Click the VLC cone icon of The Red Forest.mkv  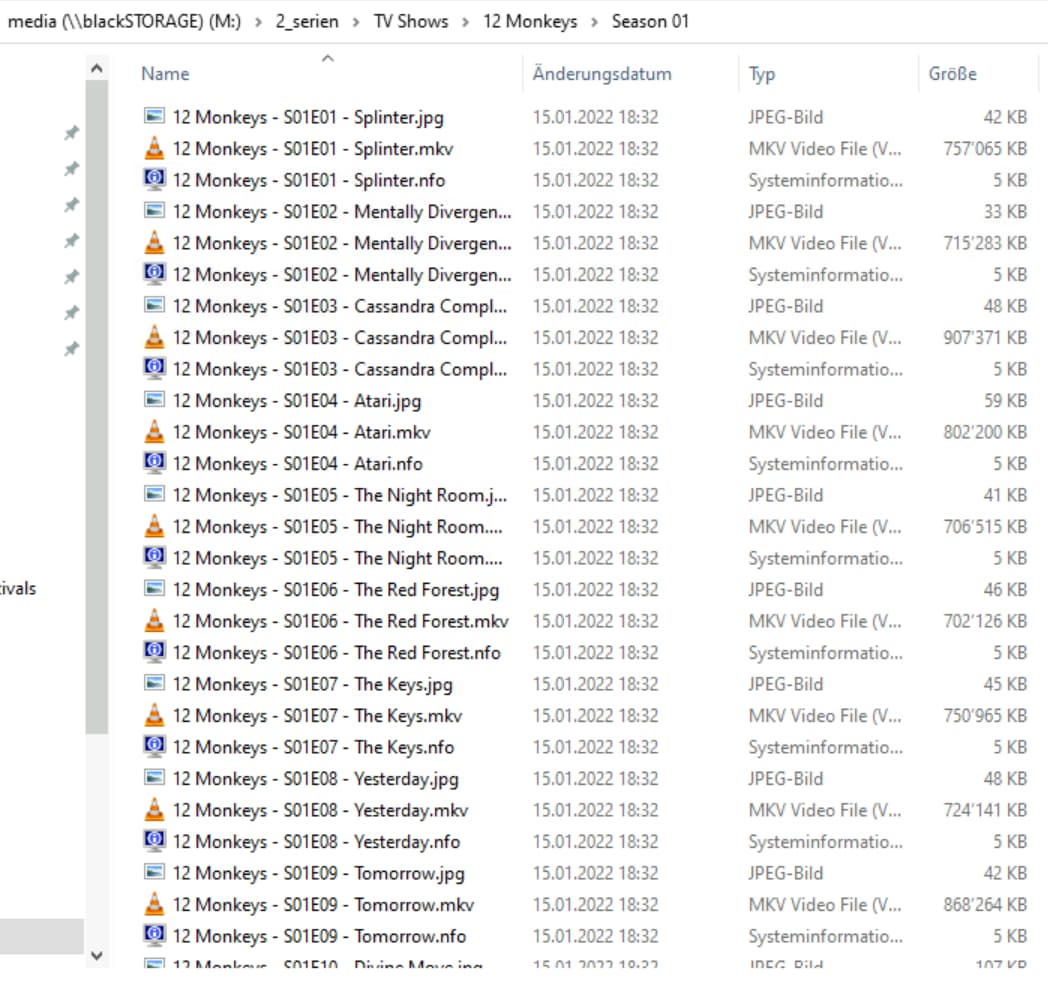[x=154, y=620]
